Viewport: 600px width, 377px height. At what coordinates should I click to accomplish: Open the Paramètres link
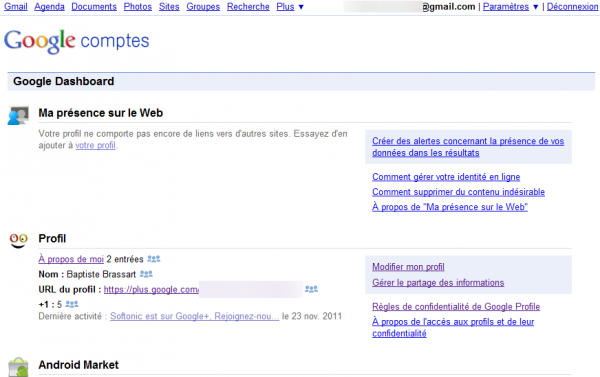[x=506, y=7]
